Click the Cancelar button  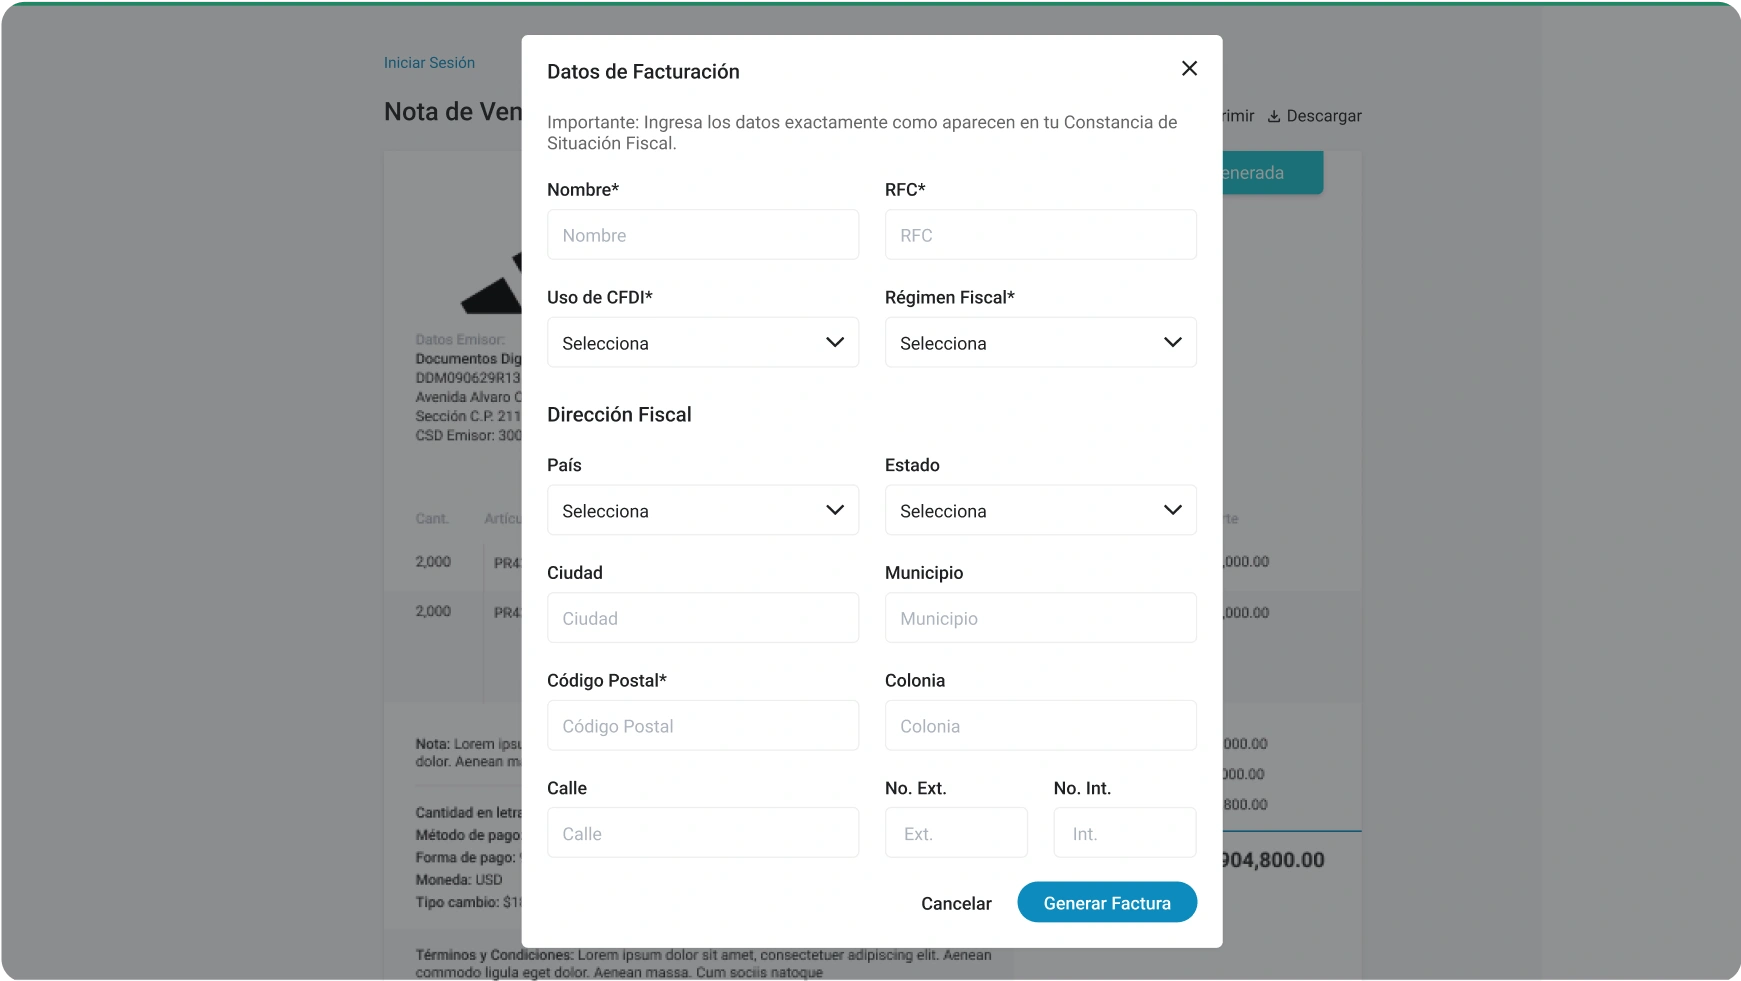point(956,903)
